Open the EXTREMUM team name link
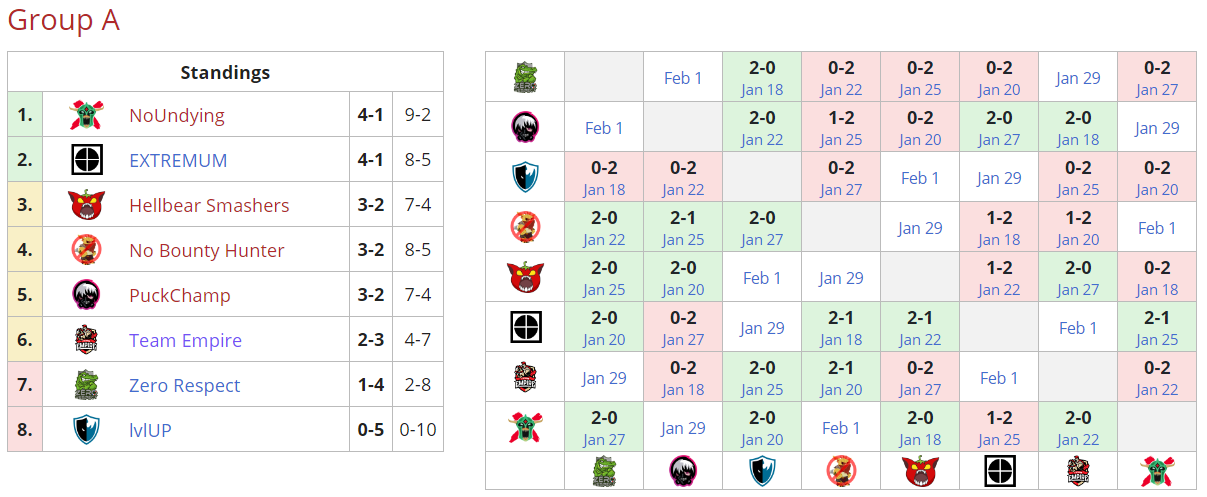This screenshot has height=497, width=1207. click(x=178, y=160)
